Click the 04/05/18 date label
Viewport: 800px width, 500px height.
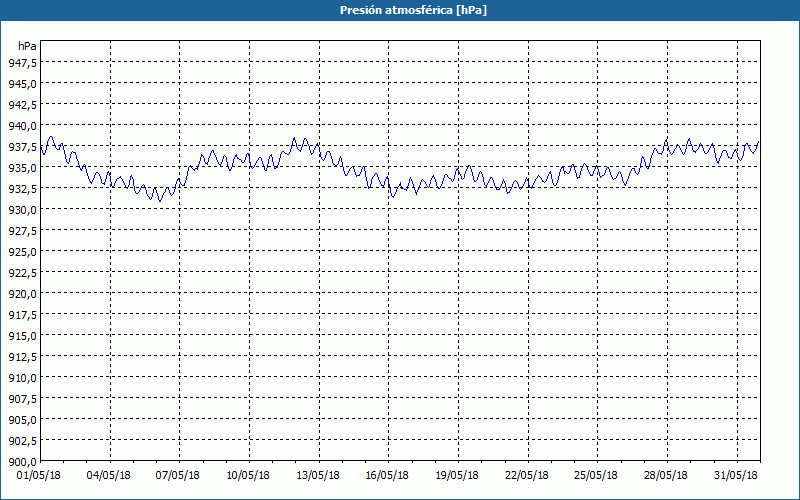pyautogui.click(x=109, y=476)
